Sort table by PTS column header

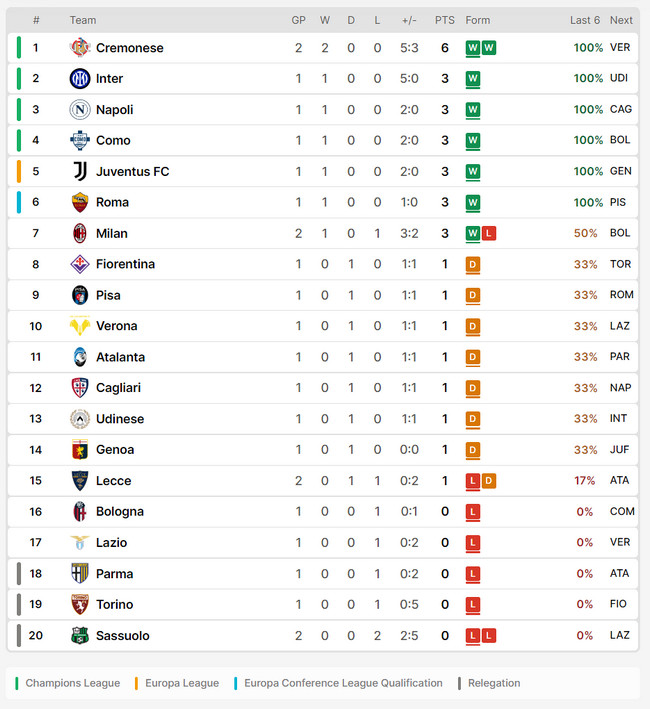(445, 20)
